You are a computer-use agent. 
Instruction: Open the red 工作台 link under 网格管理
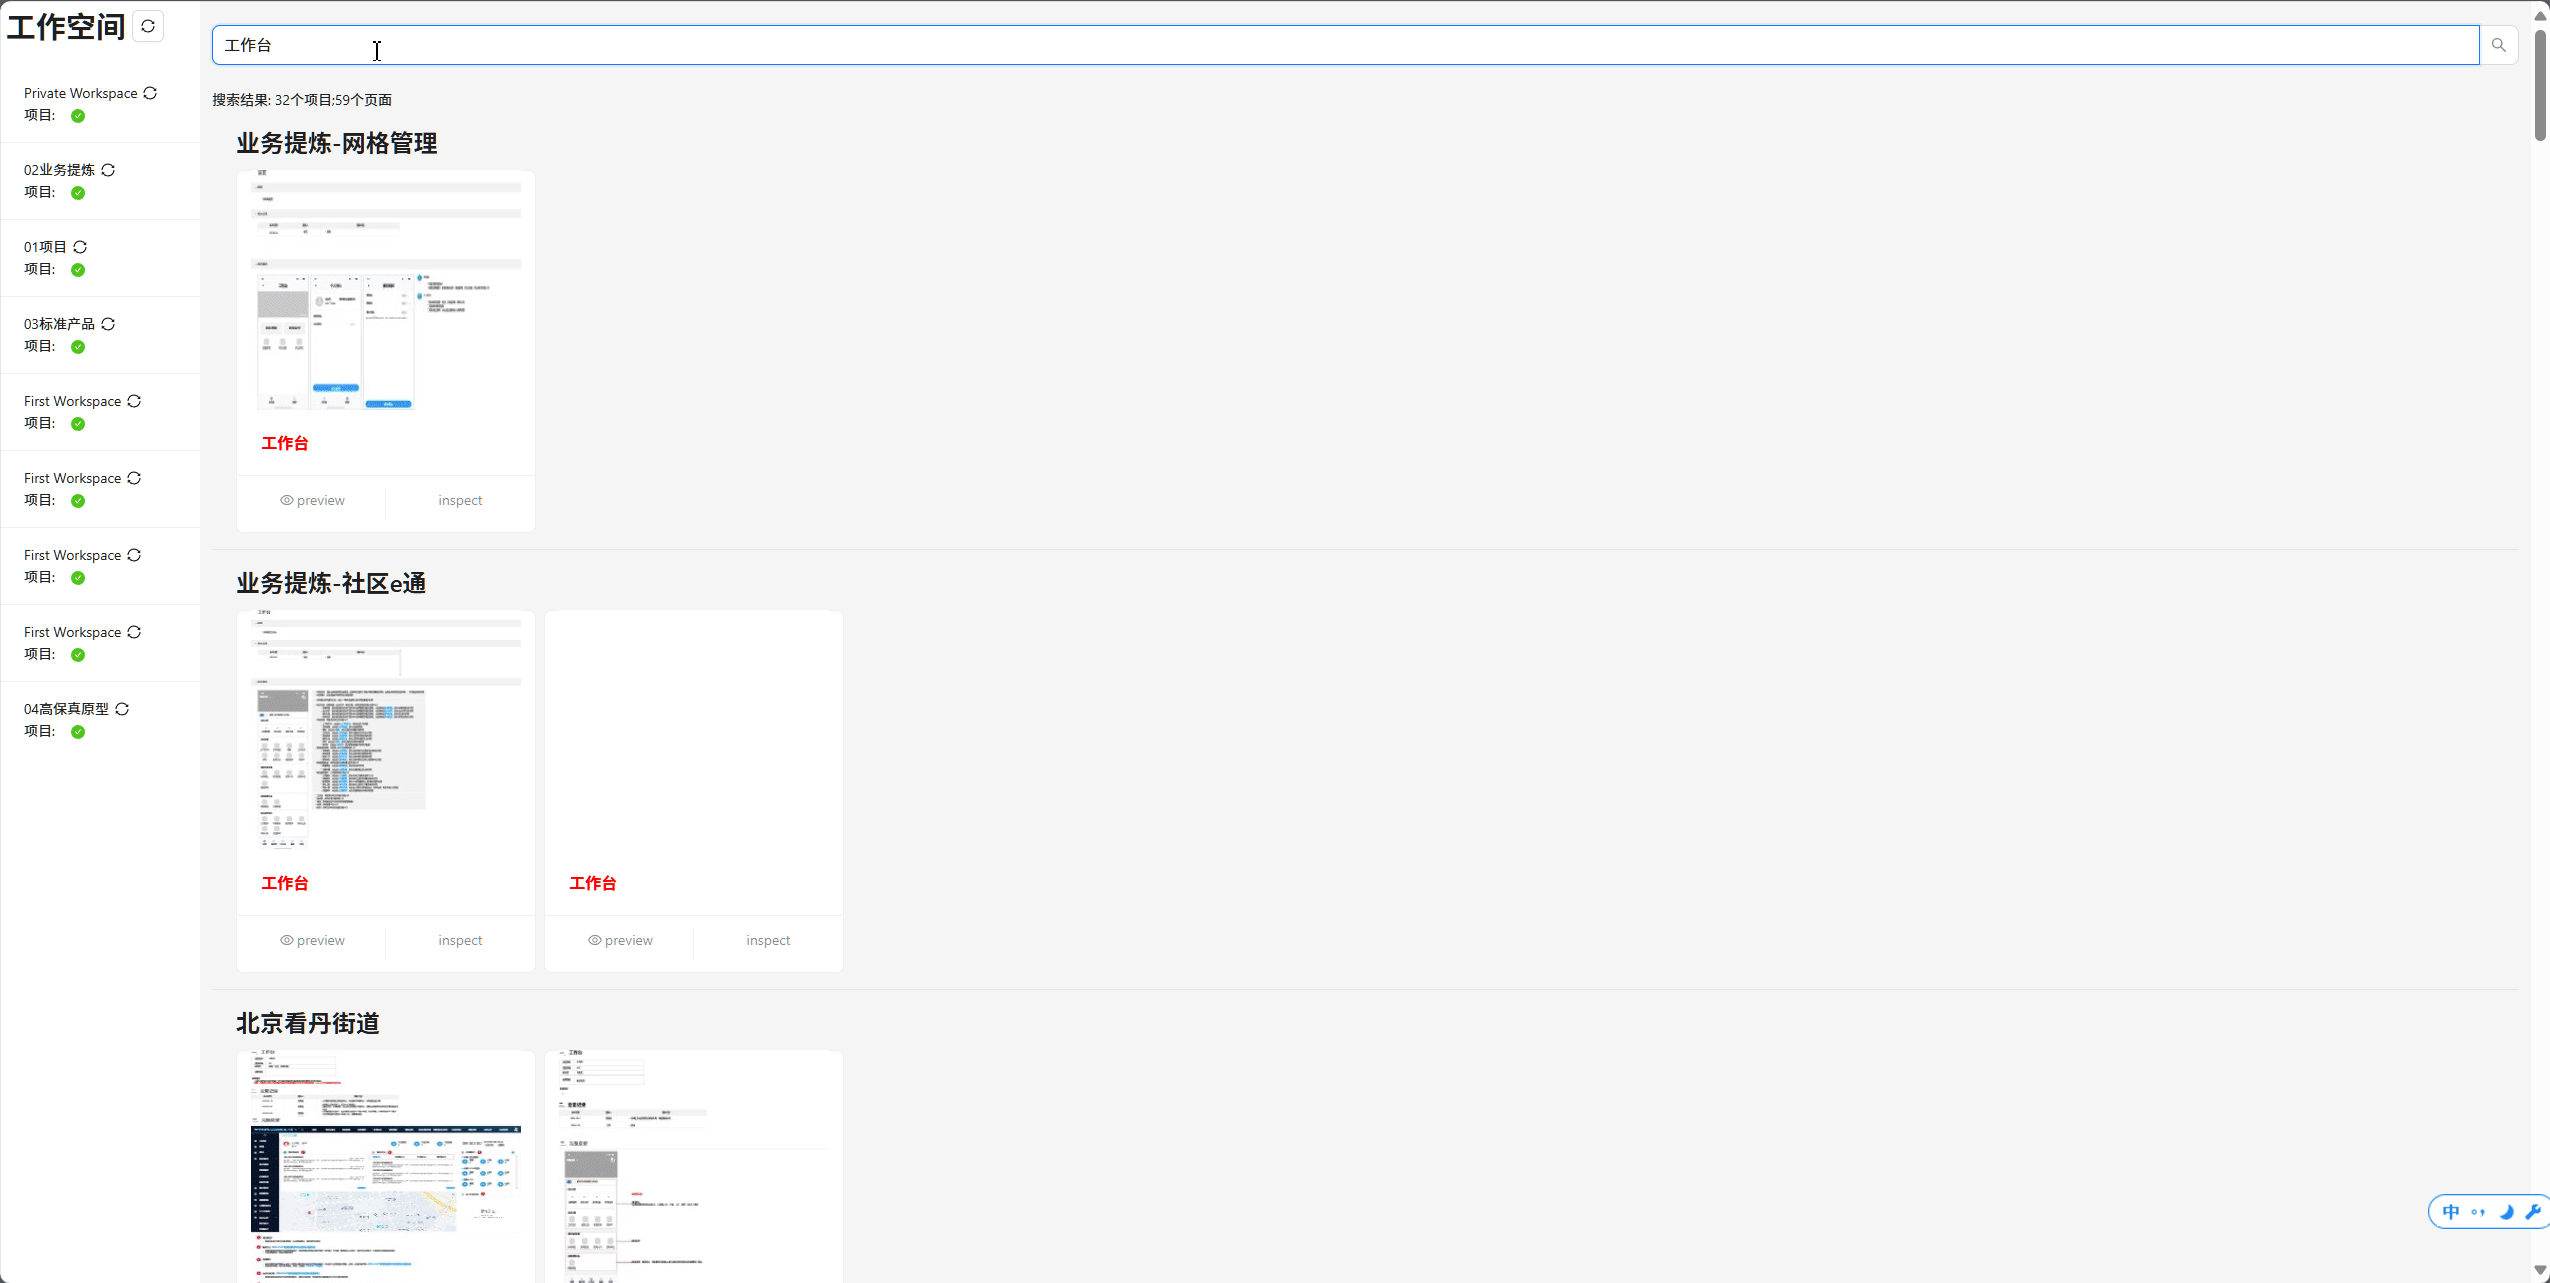[285, 443]
